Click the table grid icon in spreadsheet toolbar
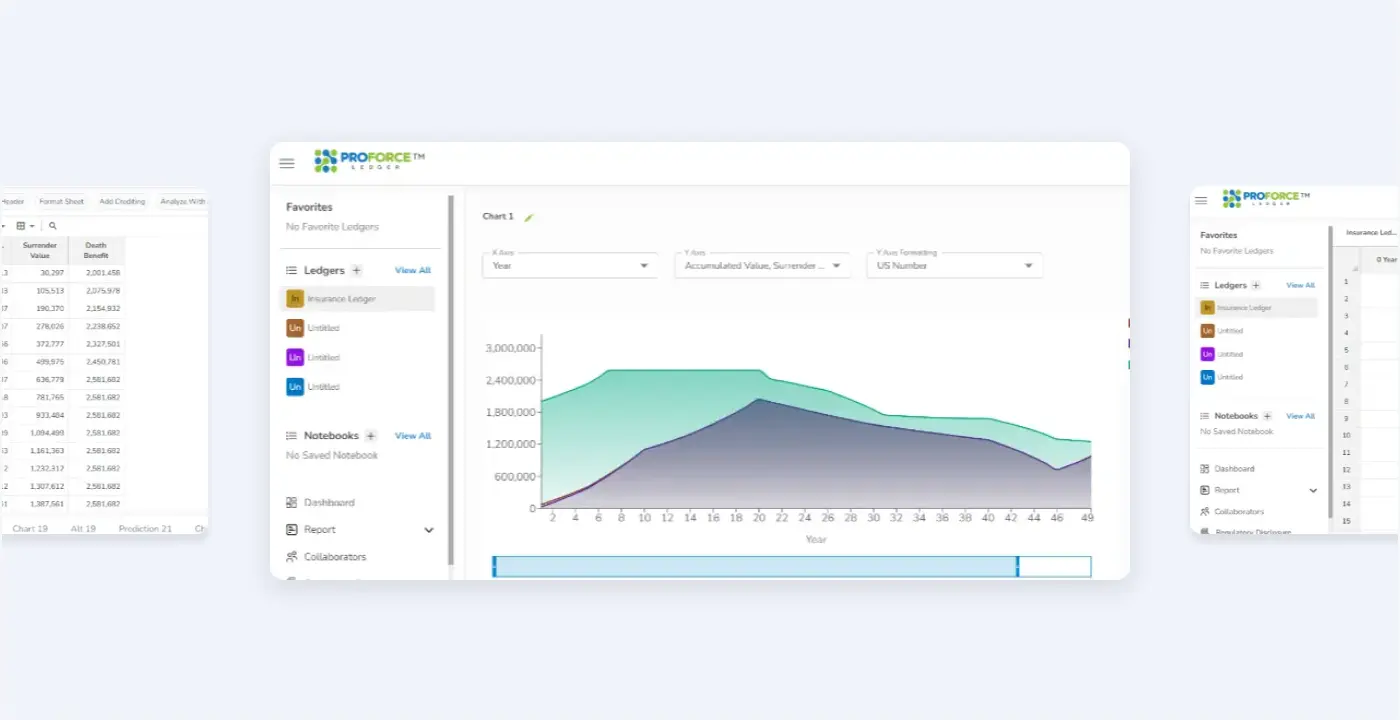 [21, 226]
